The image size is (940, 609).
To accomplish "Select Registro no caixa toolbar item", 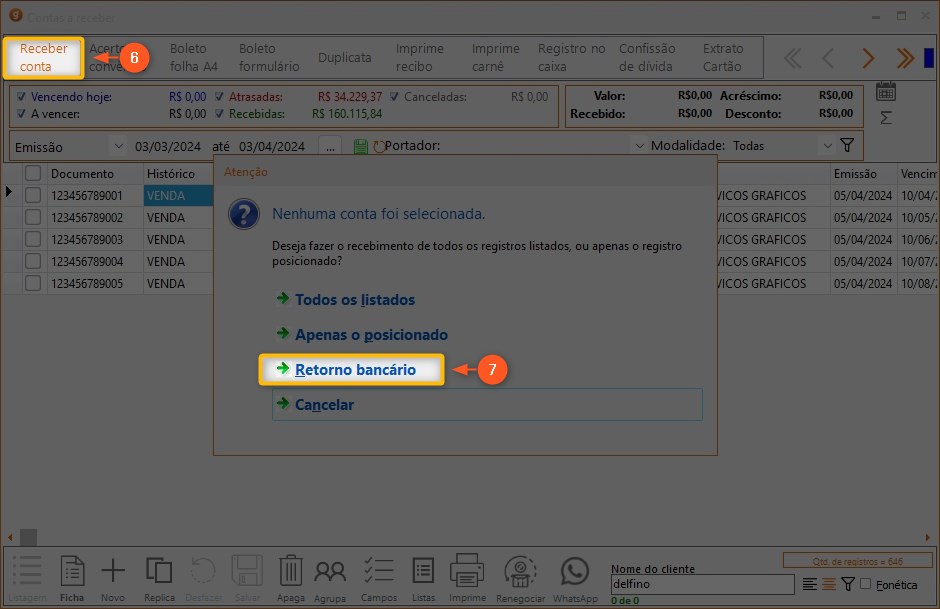I will pyautogui.click(x=571, y=58).
